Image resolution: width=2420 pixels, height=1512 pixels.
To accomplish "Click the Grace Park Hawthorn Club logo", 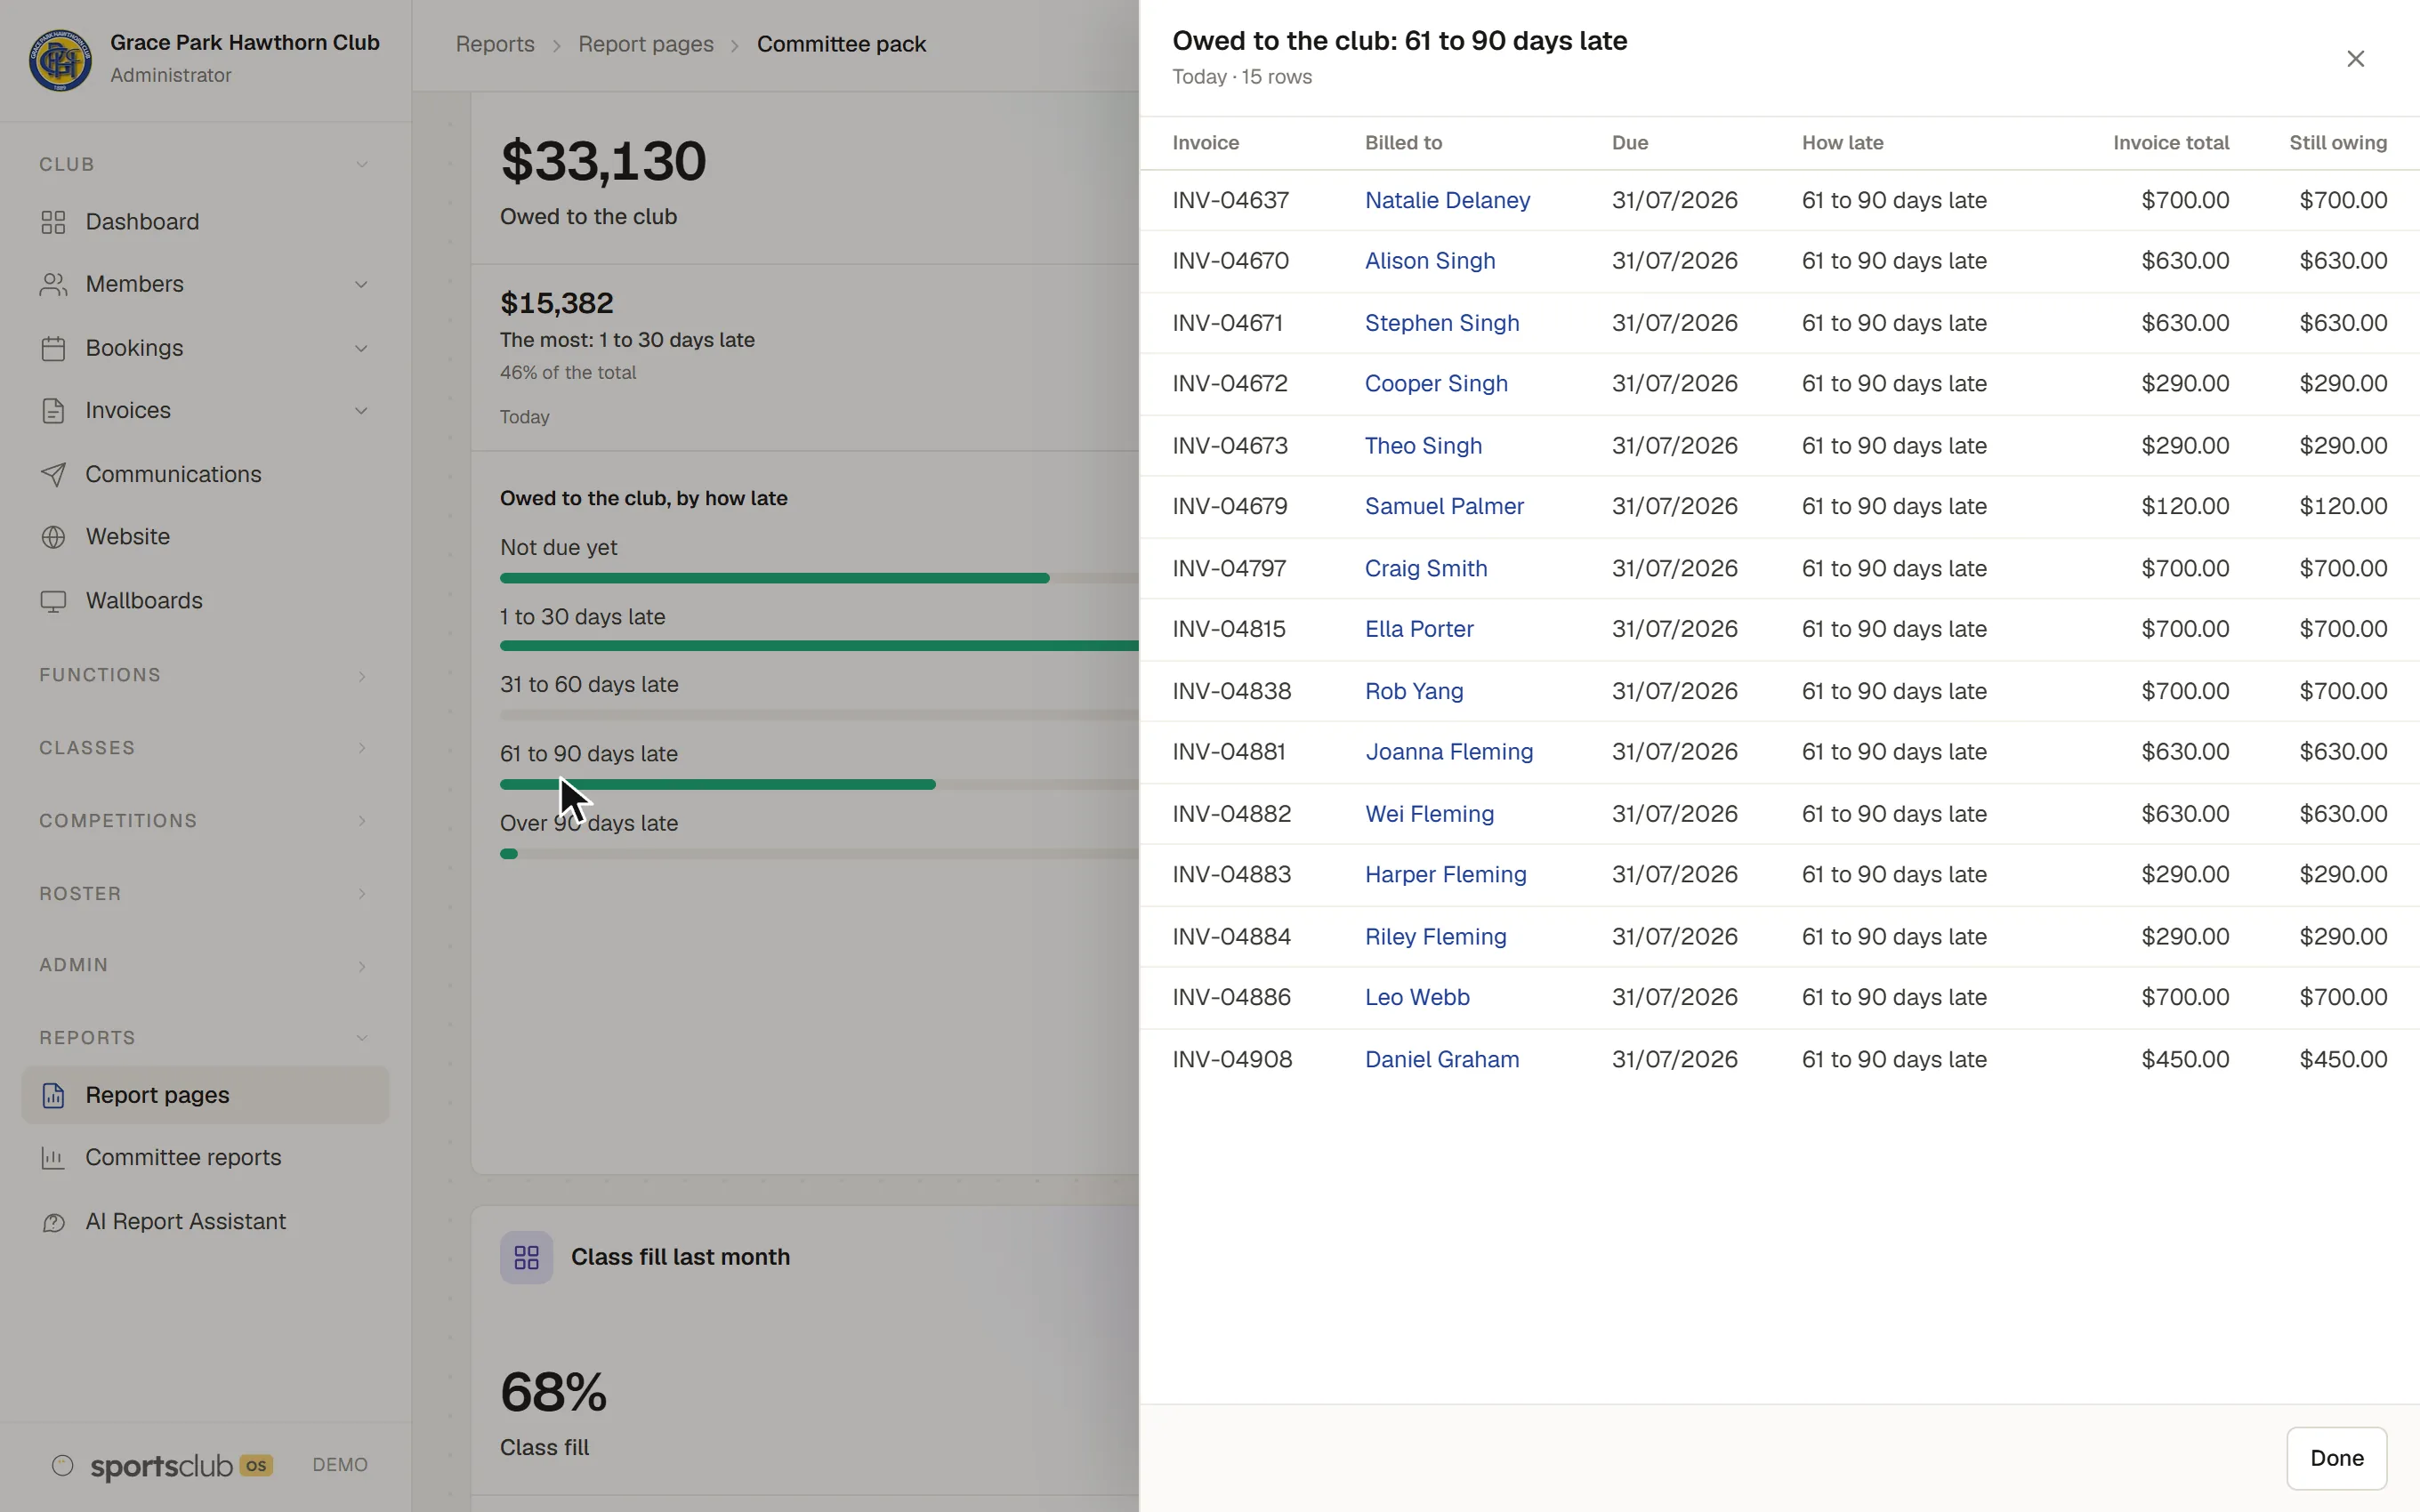I will pos(60,58).
